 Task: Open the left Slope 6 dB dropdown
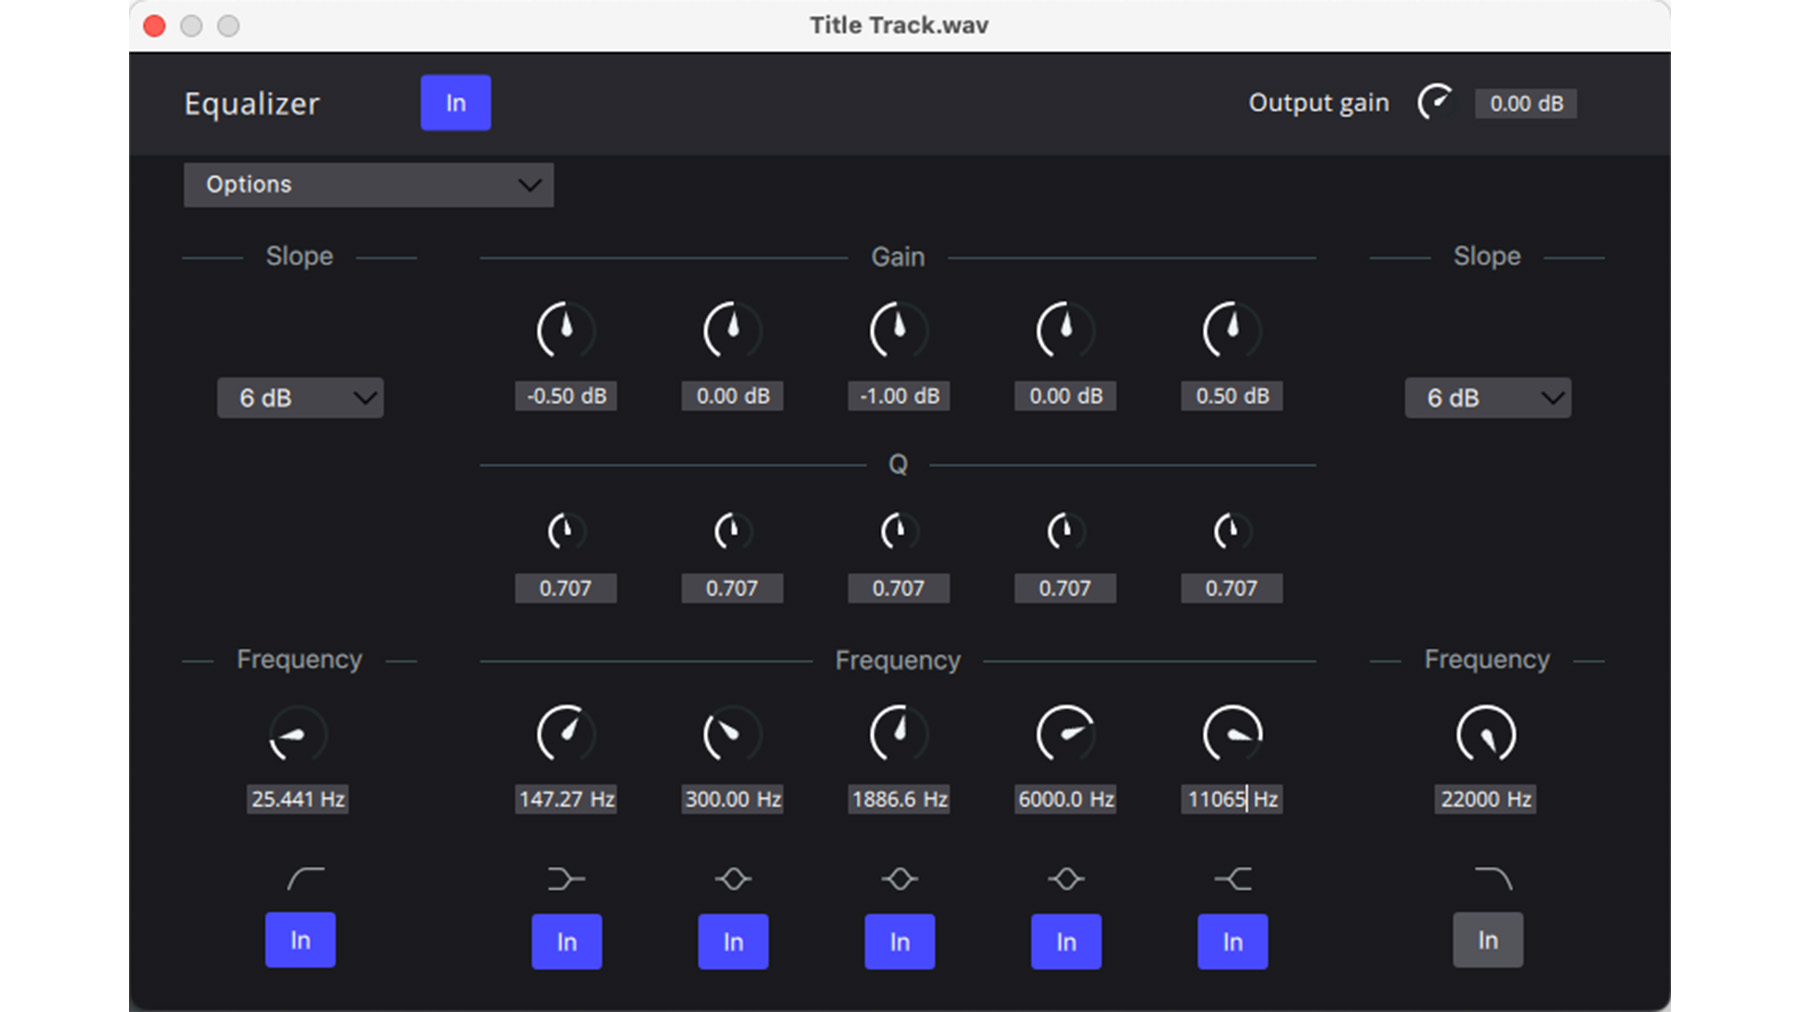point(299,397)
